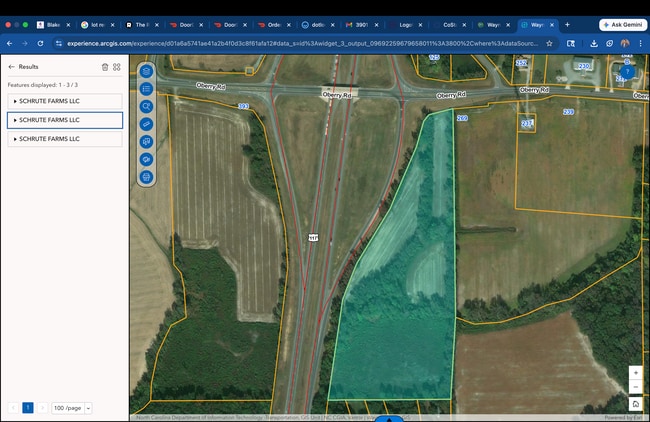
Task: Click the Ask Gemini button
Action: pos(622,24)
